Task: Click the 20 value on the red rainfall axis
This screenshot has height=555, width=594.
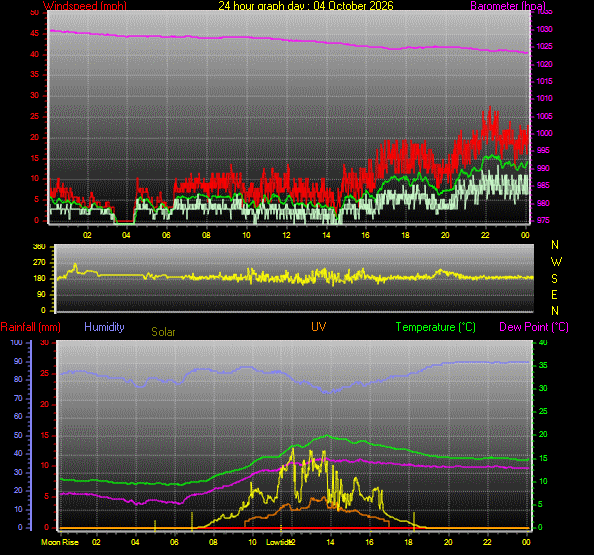Action: pyautogui.click(x=45, y=404)
